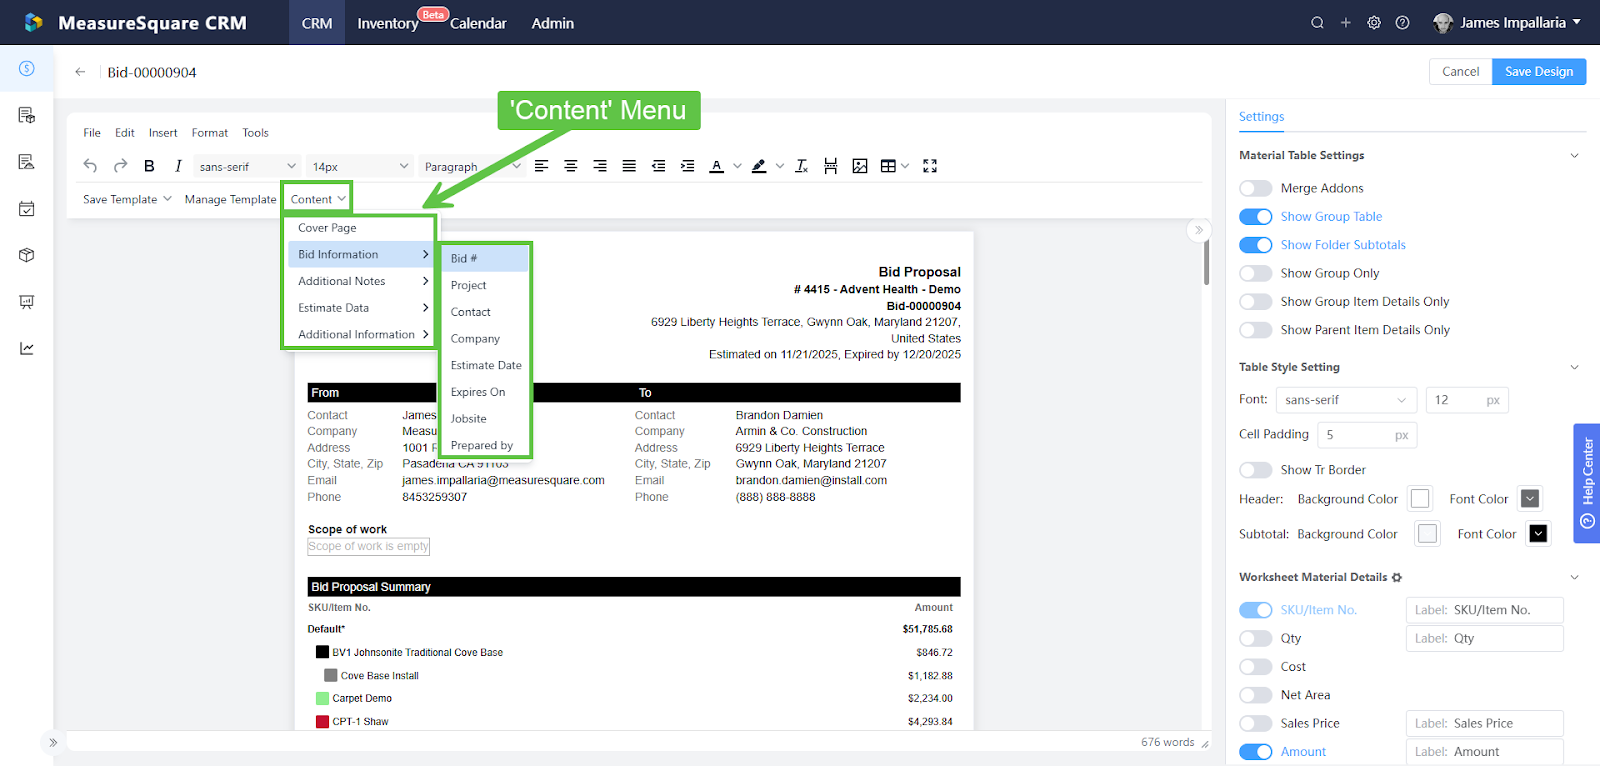Clear formatting with Tx icon

(801, 166)
